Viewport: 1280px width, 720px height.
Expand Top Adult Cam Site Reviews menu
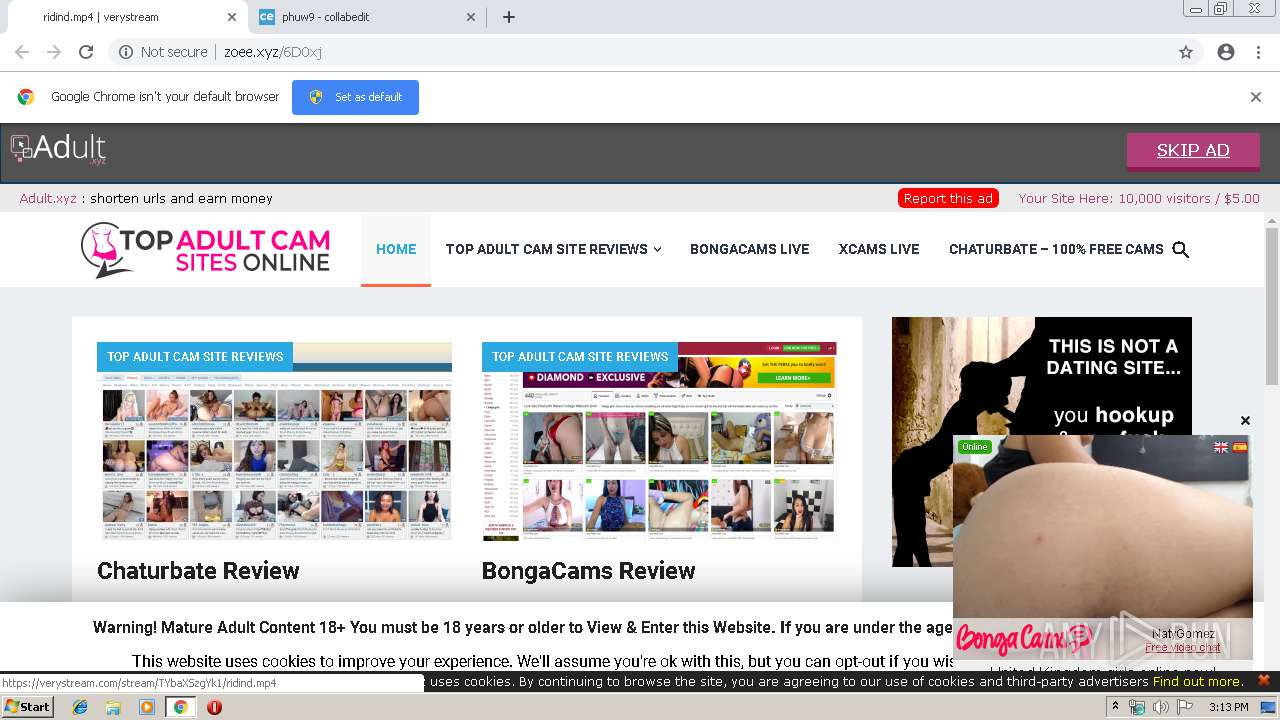coord(553,249)
